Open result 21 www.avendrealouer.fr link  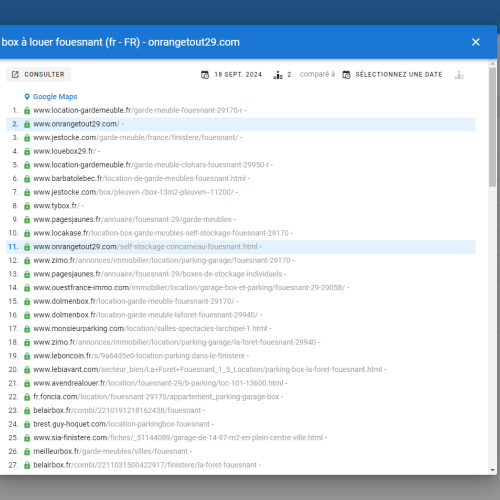[158, 383]
